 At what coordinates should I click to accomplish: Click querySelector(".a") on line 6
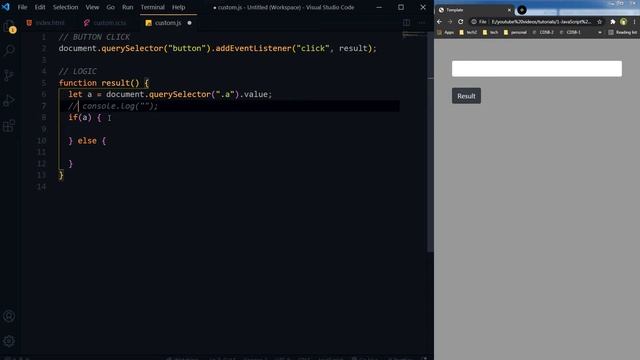193,94
